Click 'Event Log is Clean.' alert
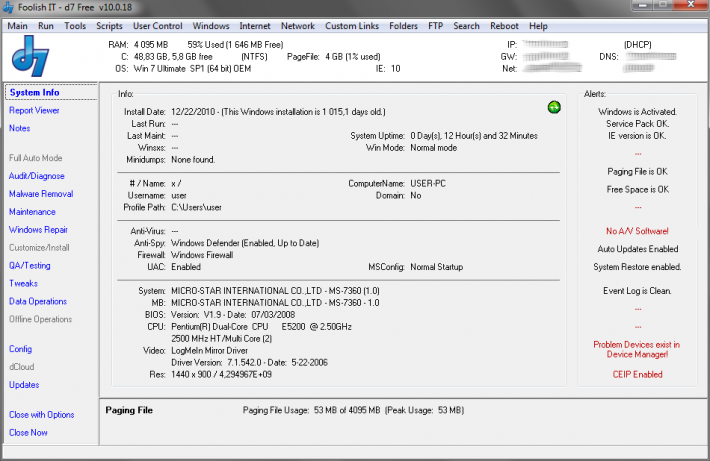710x461 pixels. point(637,291)
